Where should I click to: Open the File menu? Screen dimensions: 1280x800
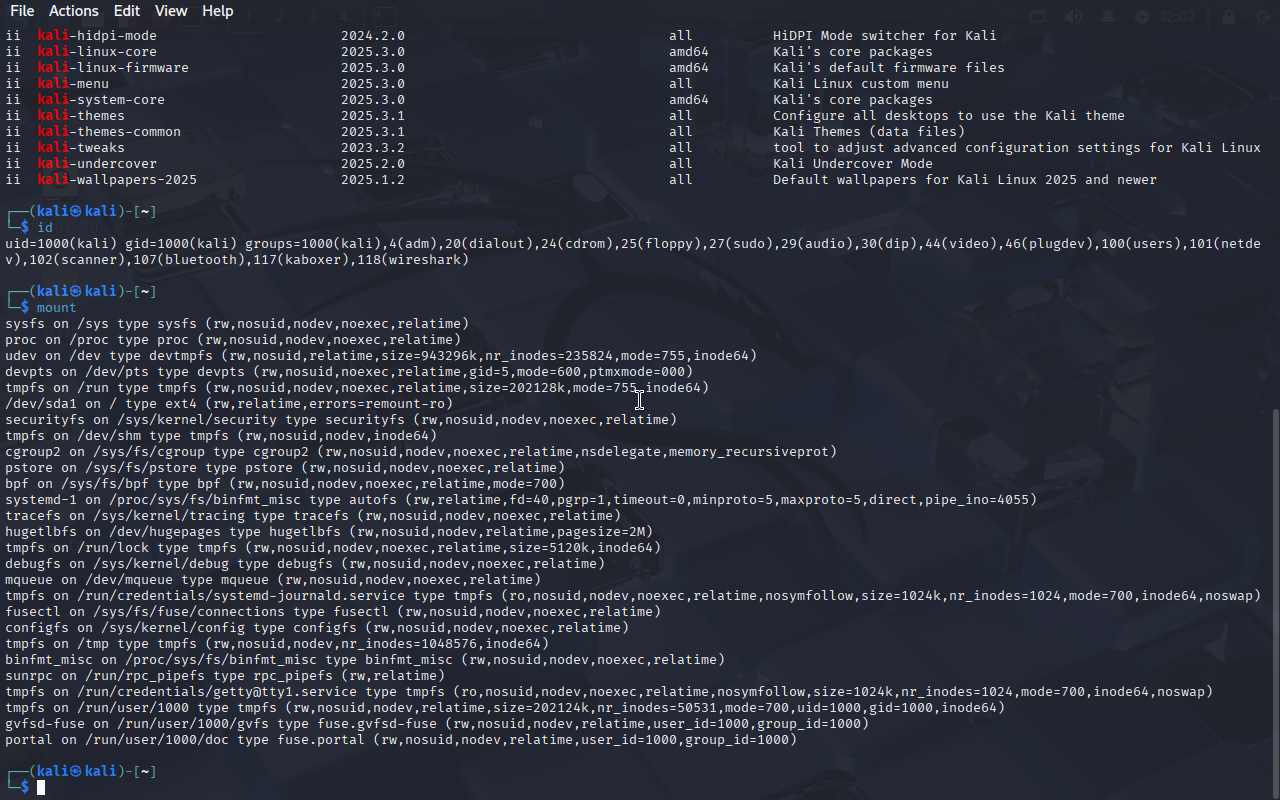coord(22,11)
